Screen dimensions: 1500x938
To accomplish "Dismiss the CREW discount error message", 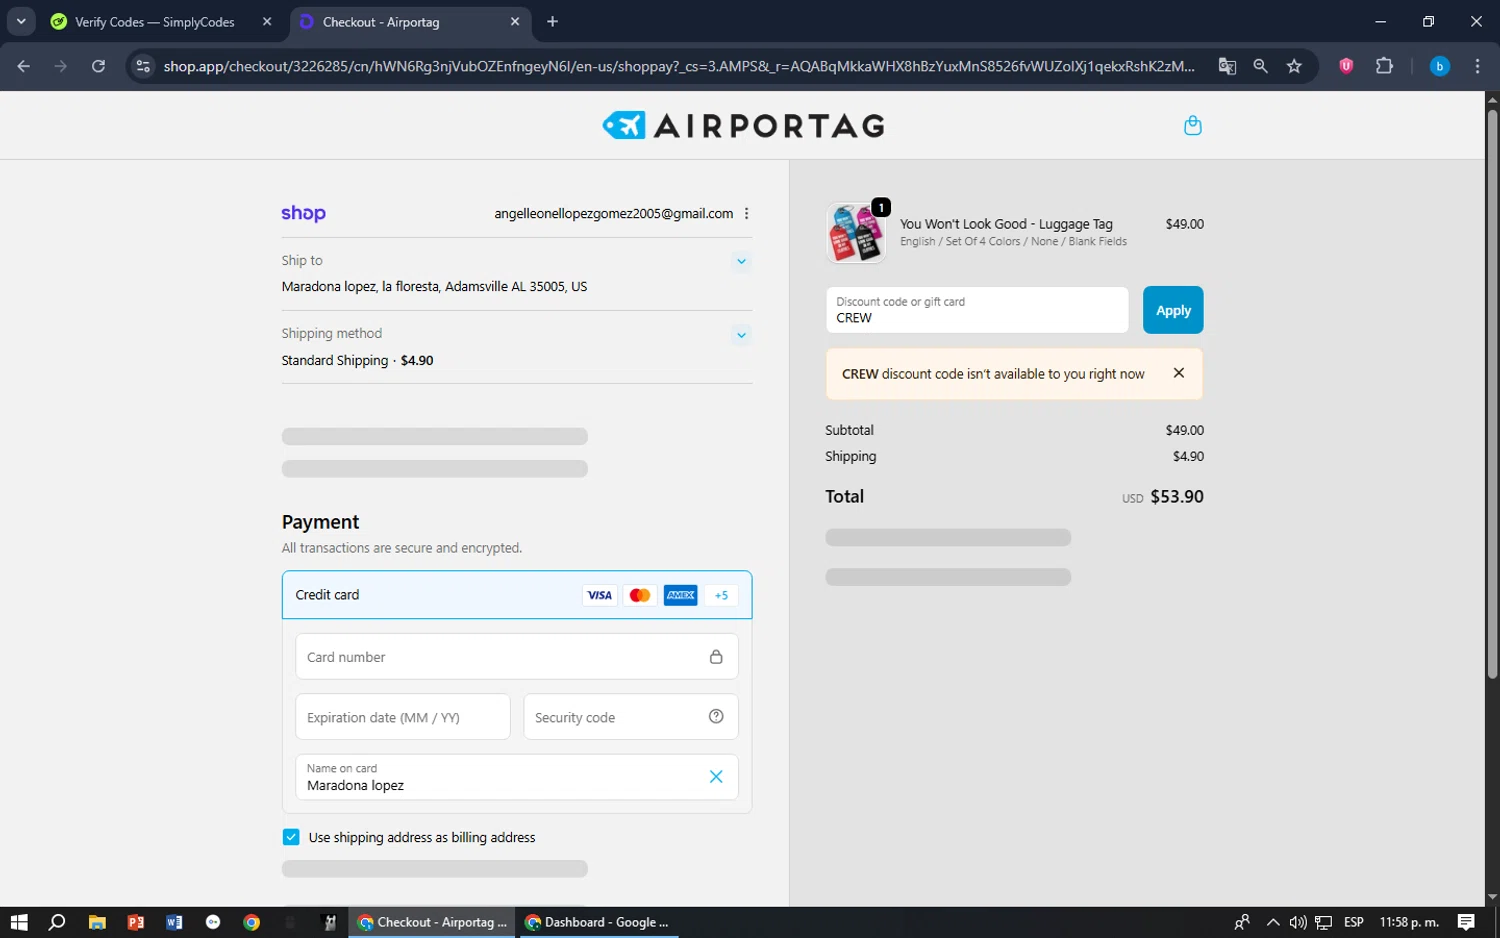I will (1179, 373).
